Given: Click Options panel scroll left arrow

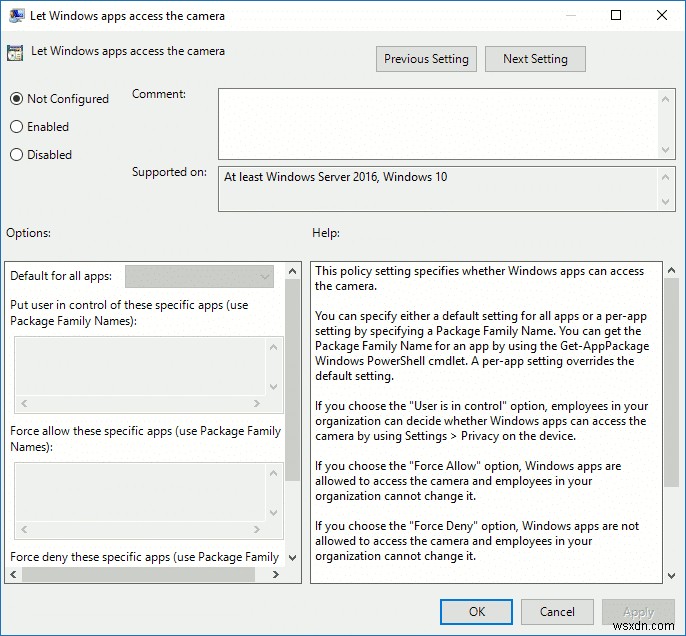Looking at the screenshot, I should click(14, 574).
